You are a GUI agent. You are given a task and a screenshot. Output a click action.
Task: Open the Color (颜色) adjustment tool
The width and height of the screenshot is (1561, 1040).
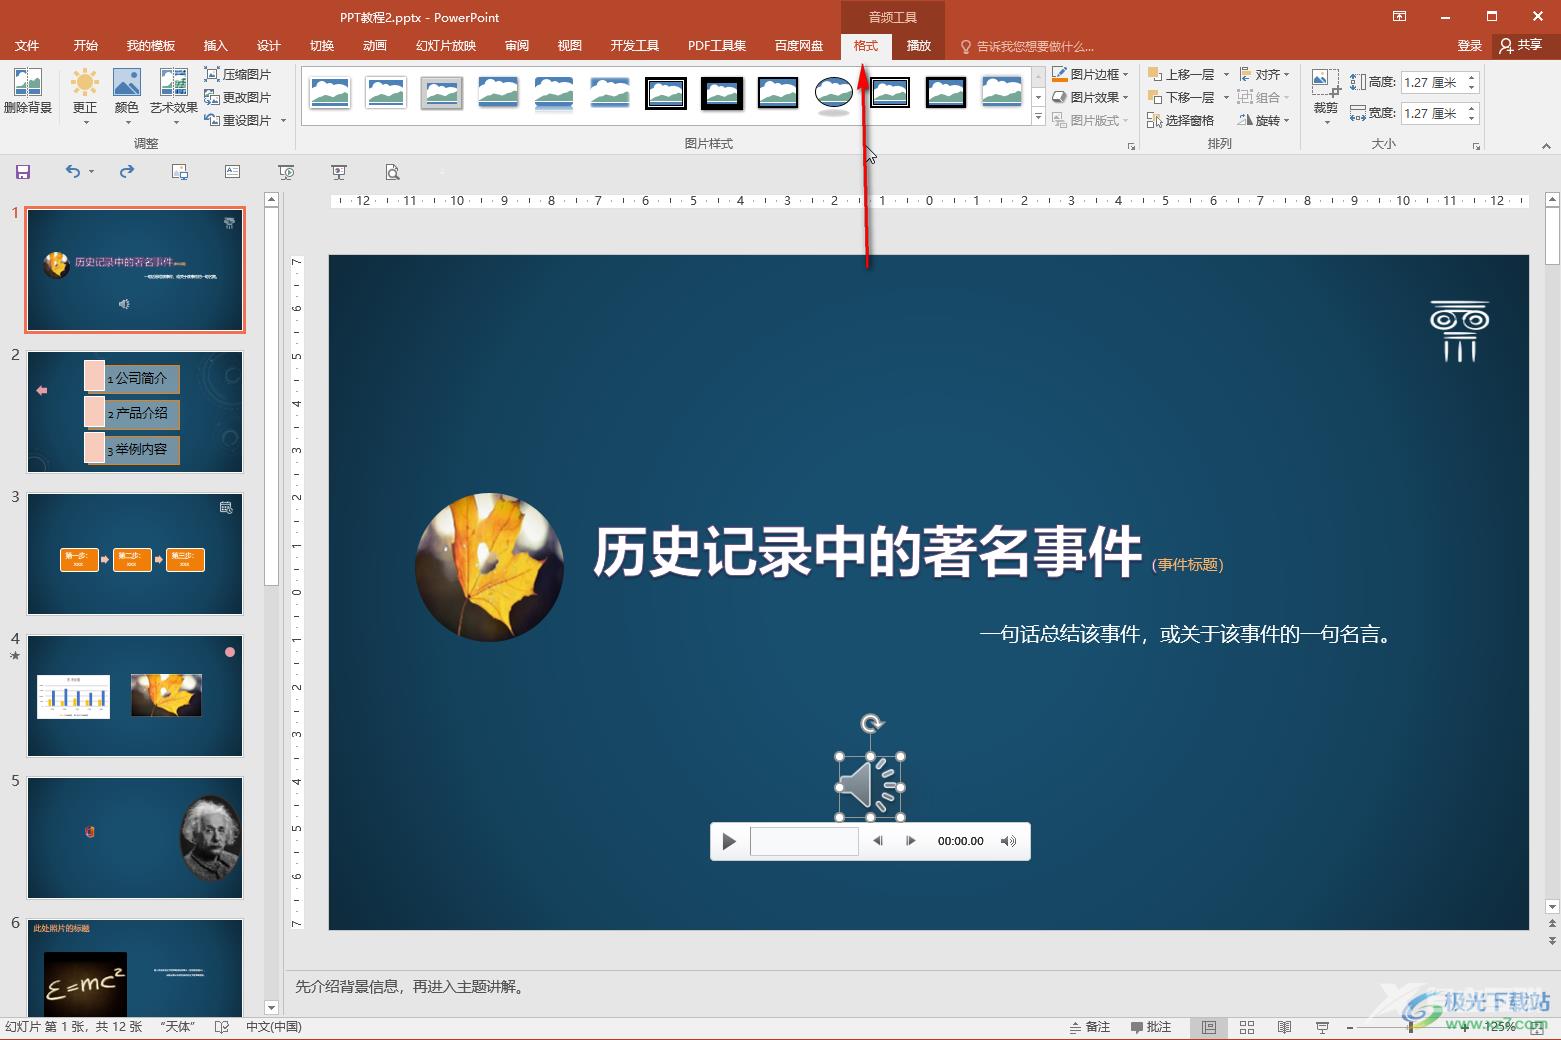pos(127,96)
